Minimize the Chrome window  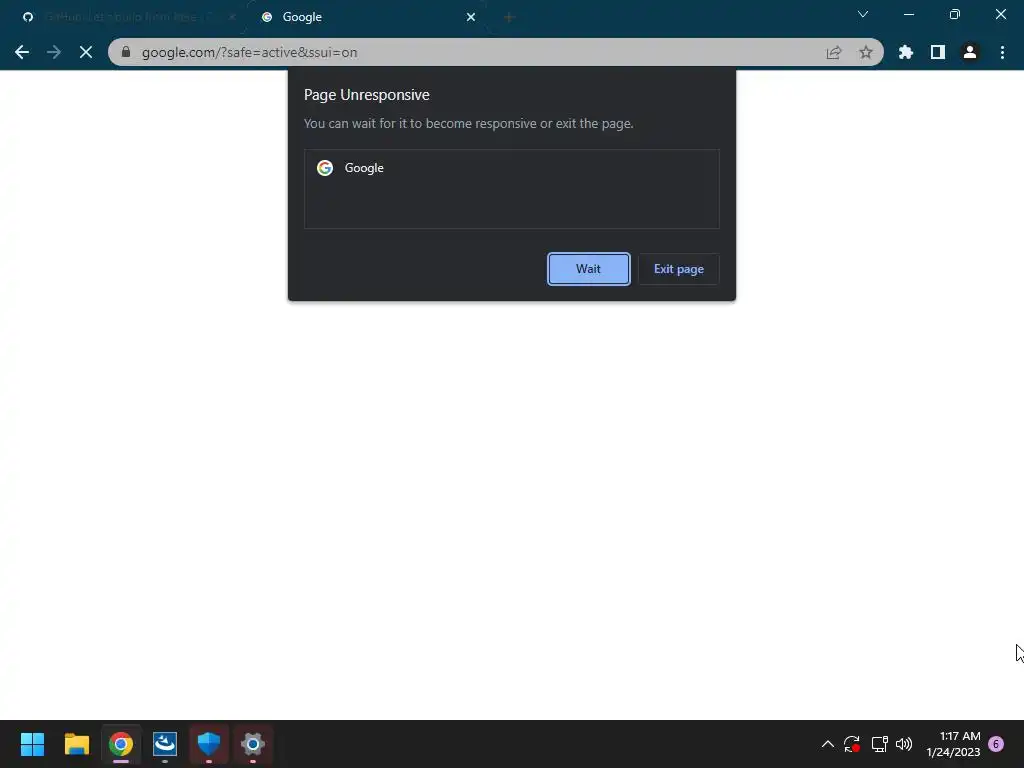[908, 14]
